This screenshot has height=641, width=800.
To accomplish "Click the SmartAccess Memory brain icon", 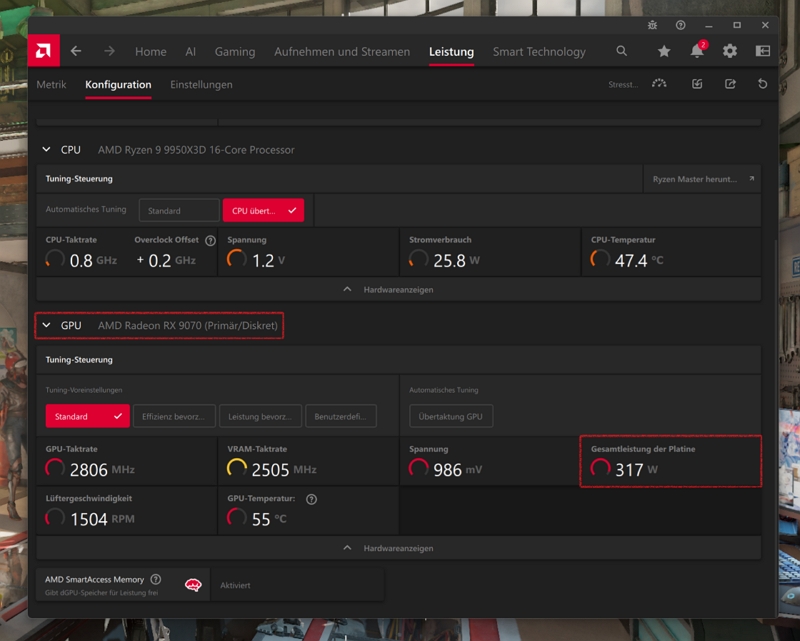I will click(193, 585).
